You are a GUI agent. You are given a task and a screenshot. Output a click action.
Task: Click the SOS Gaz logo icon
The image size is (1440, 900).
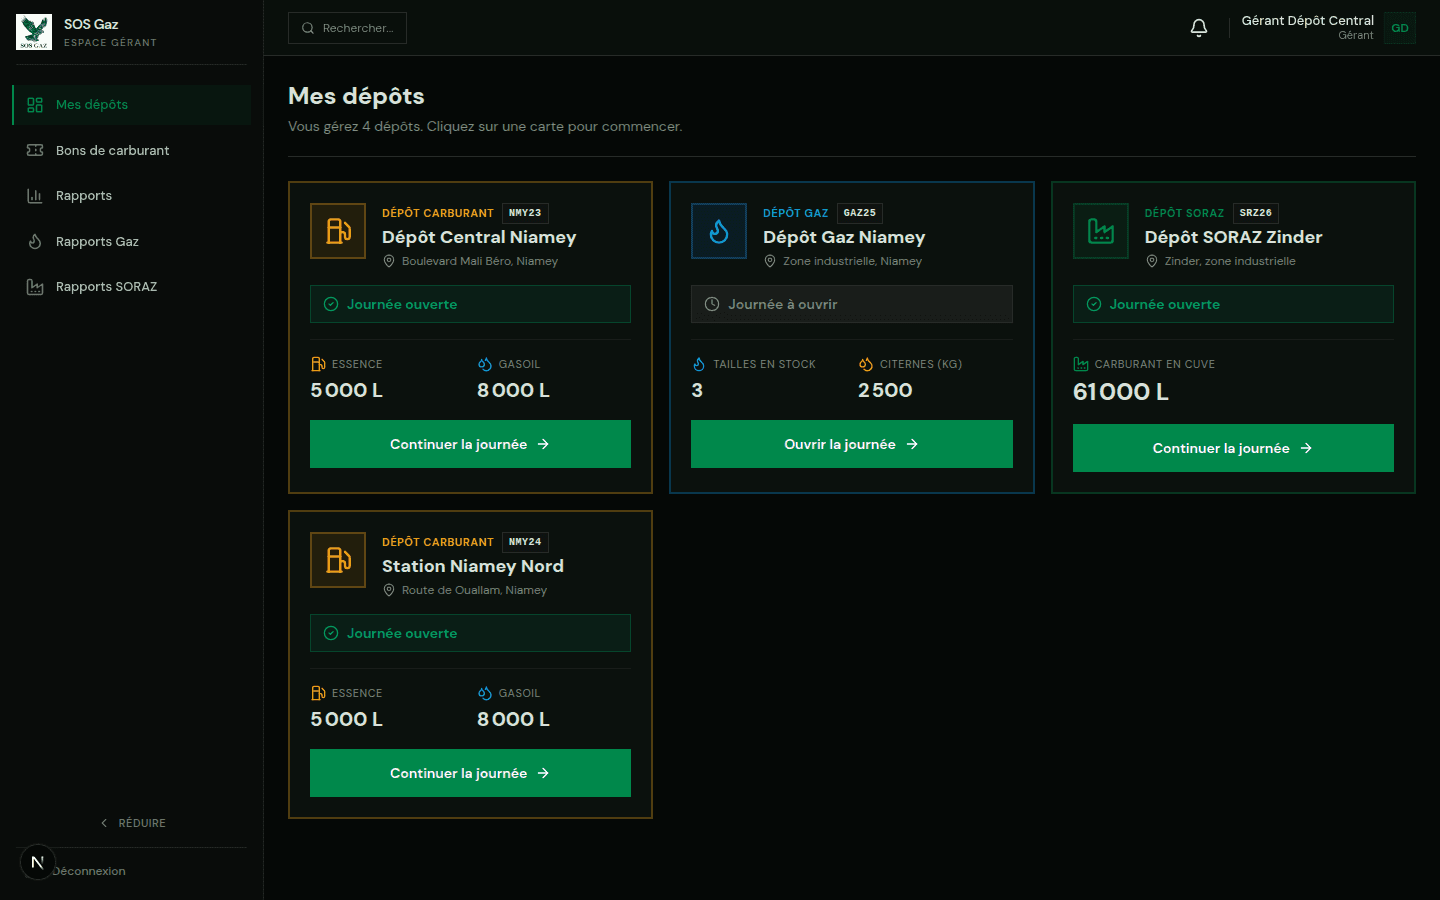click(34, 32)
